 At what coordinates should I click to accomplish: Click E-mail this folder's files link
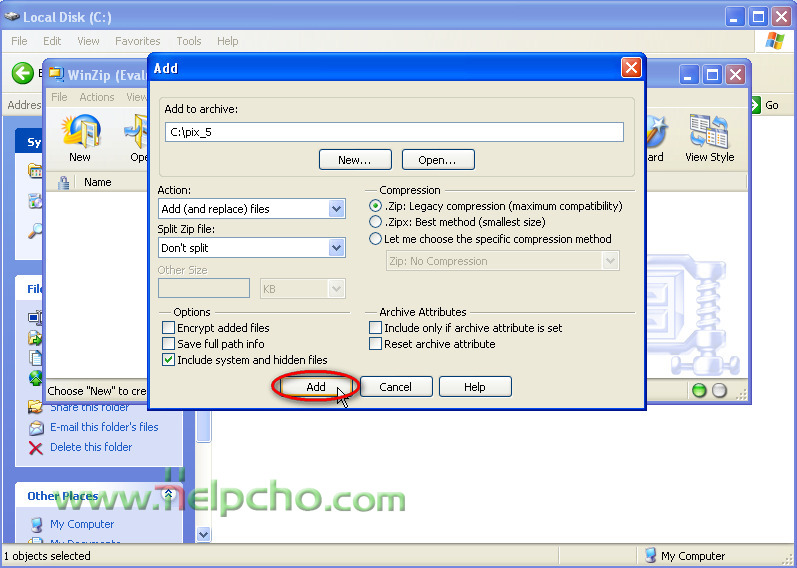tap(104, 427)
